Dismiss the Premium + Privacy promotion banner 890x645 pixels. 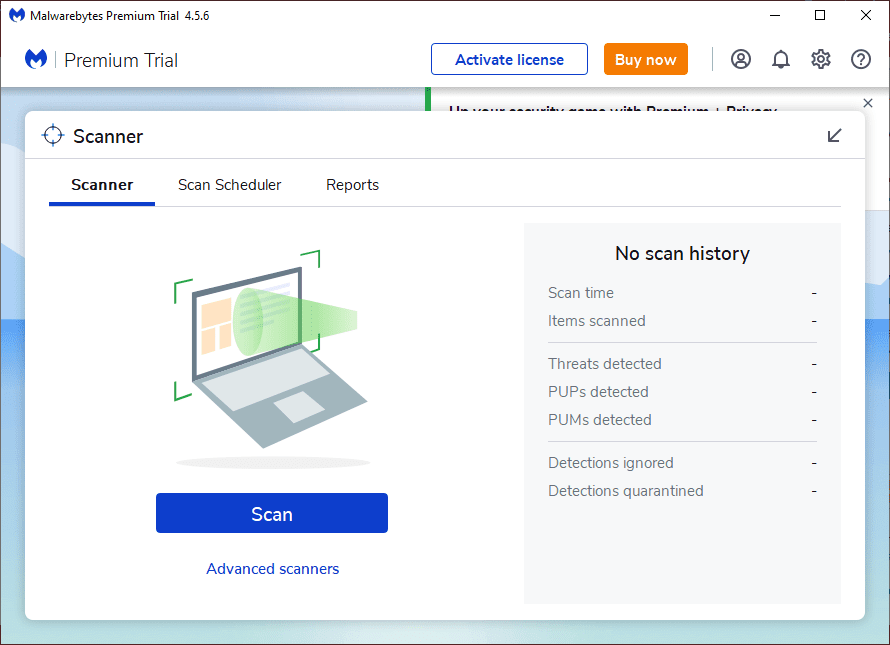868,103
